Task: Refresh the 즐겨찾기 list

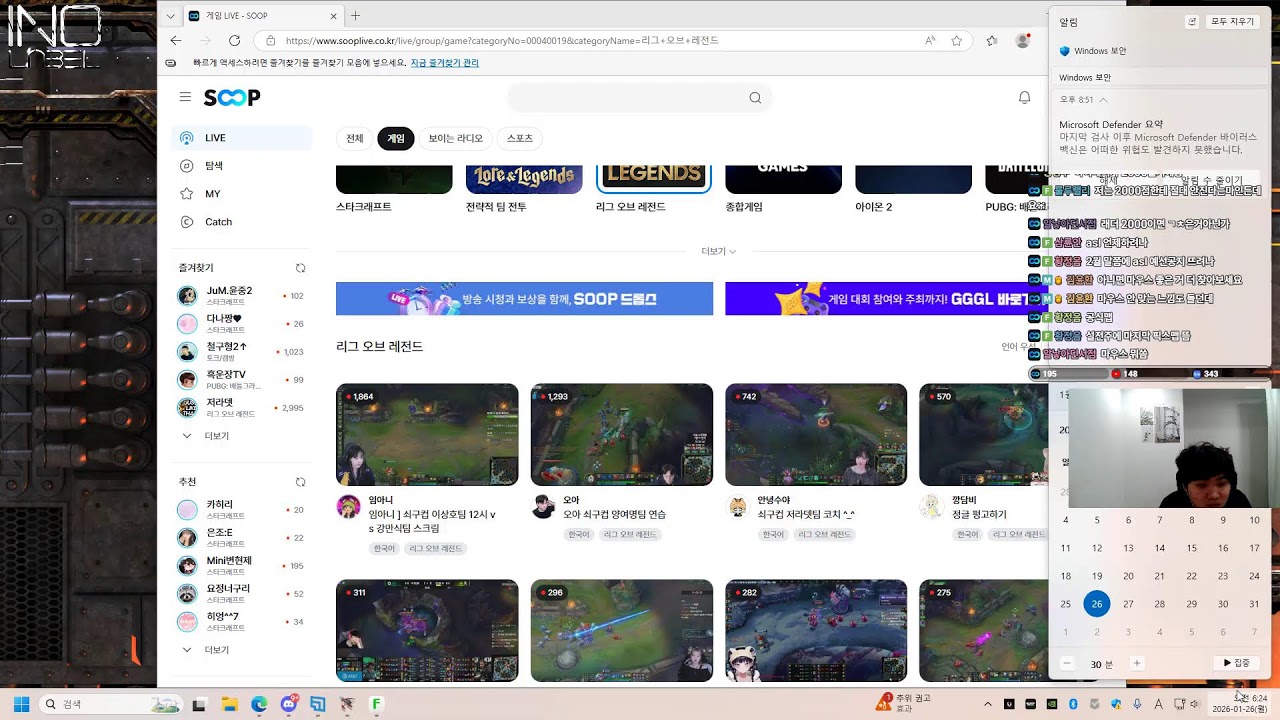Action: [300, 268]
